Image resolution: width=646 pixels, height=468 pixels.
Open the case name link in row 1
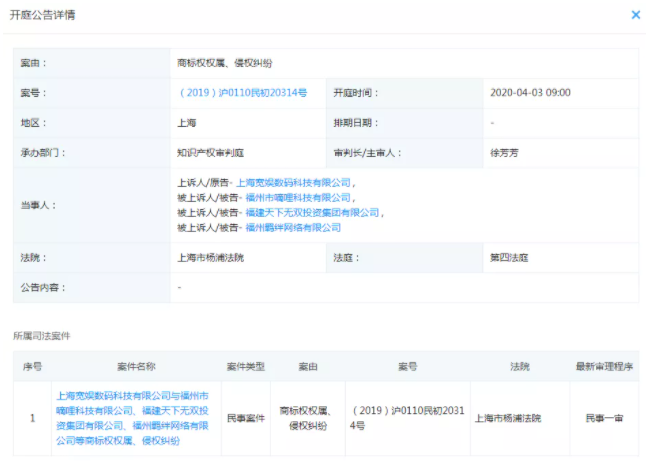tap(132, 418)
